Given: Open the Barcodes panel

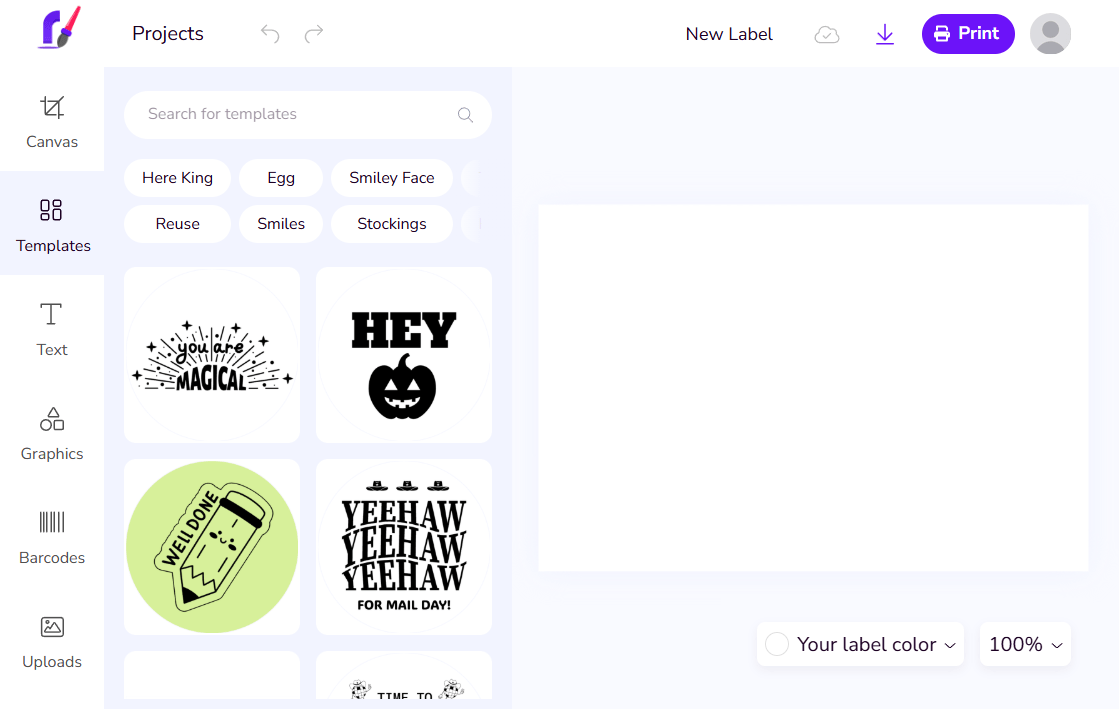Looking at the screenshot, I should tap(52, 536).
